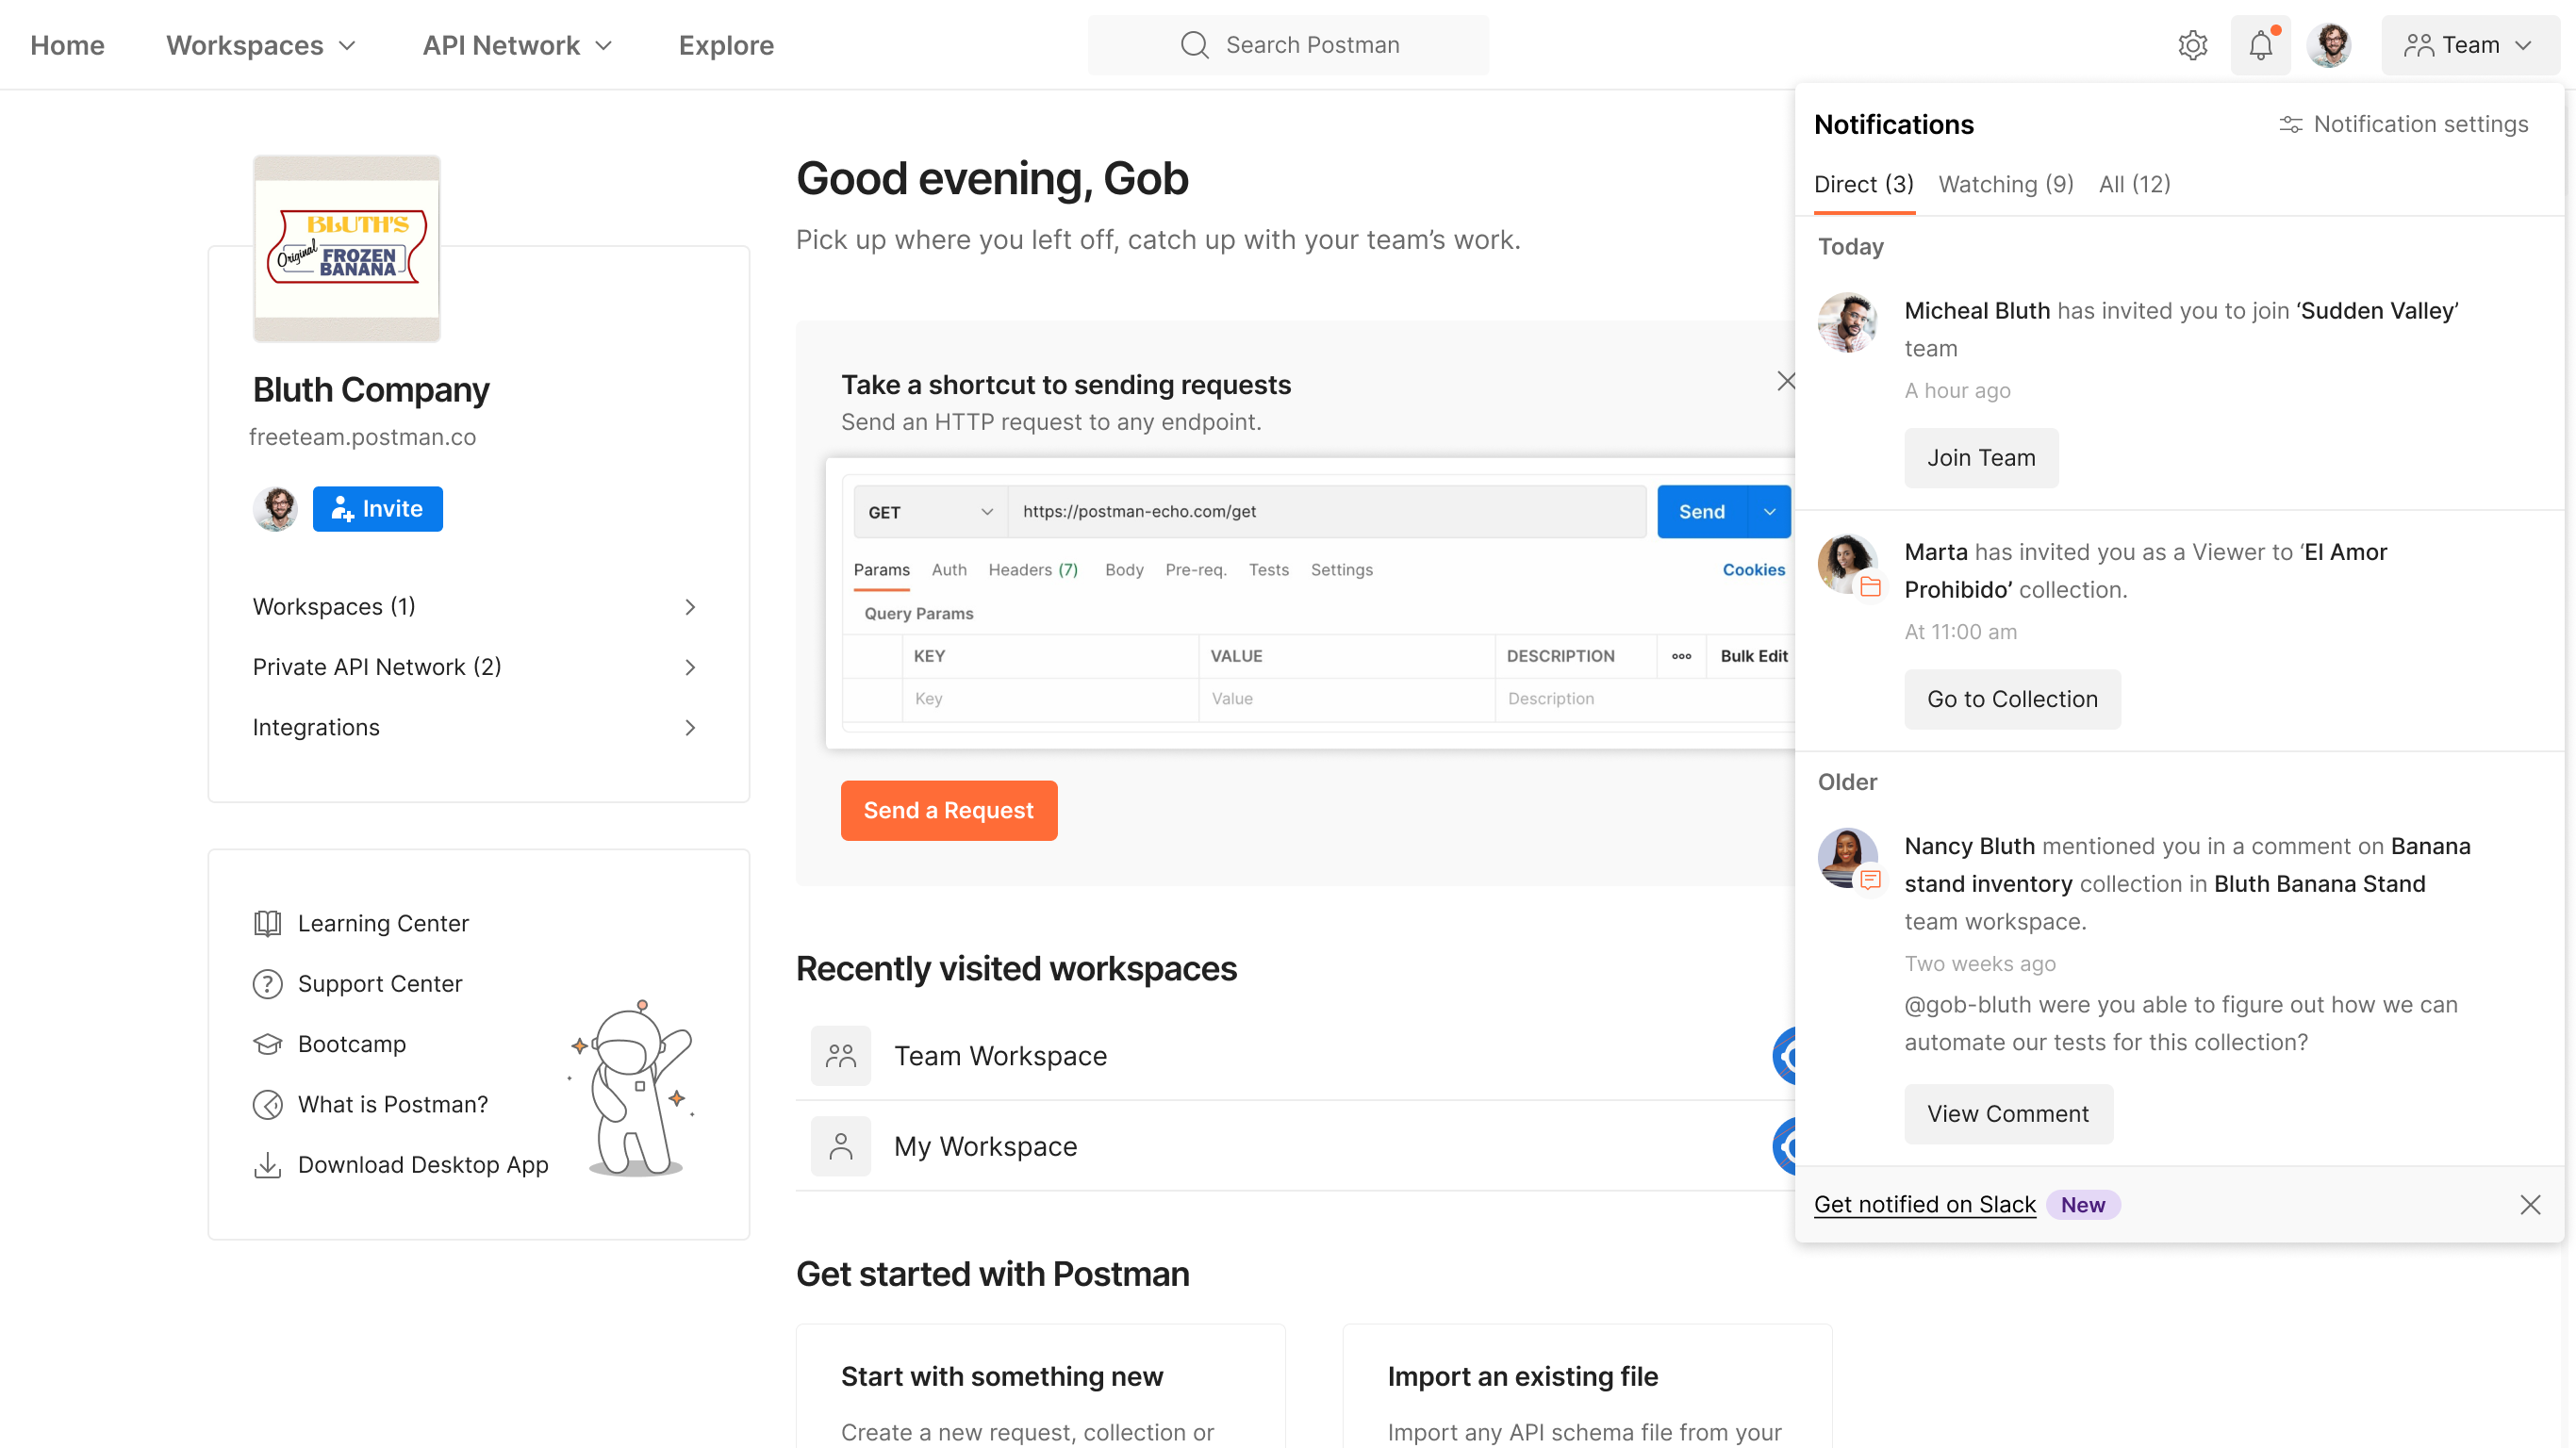Click the Bluth's Frozen Banana logo
Screen dimensions: 2576x1448
346,249
